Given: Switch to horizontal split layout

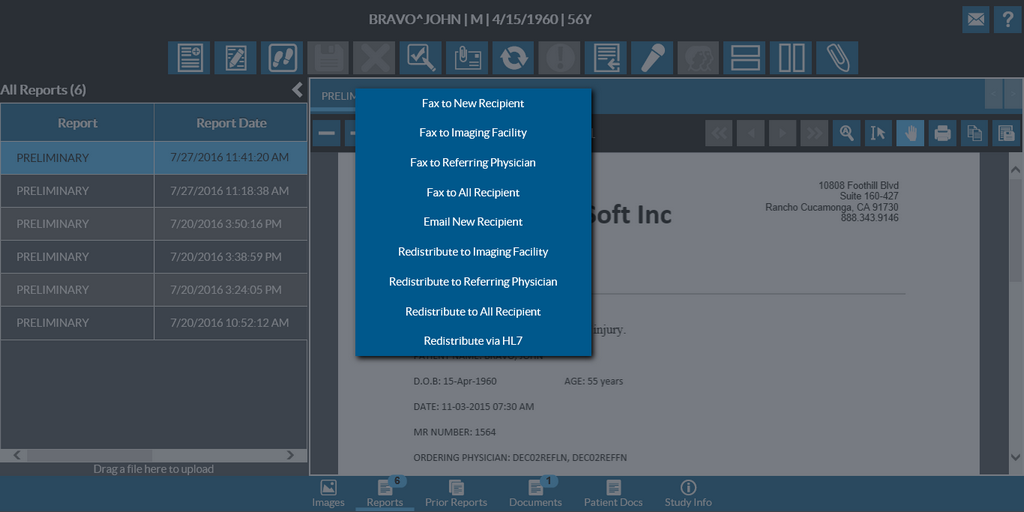Looking at the screenshot, I should (746, 58).
